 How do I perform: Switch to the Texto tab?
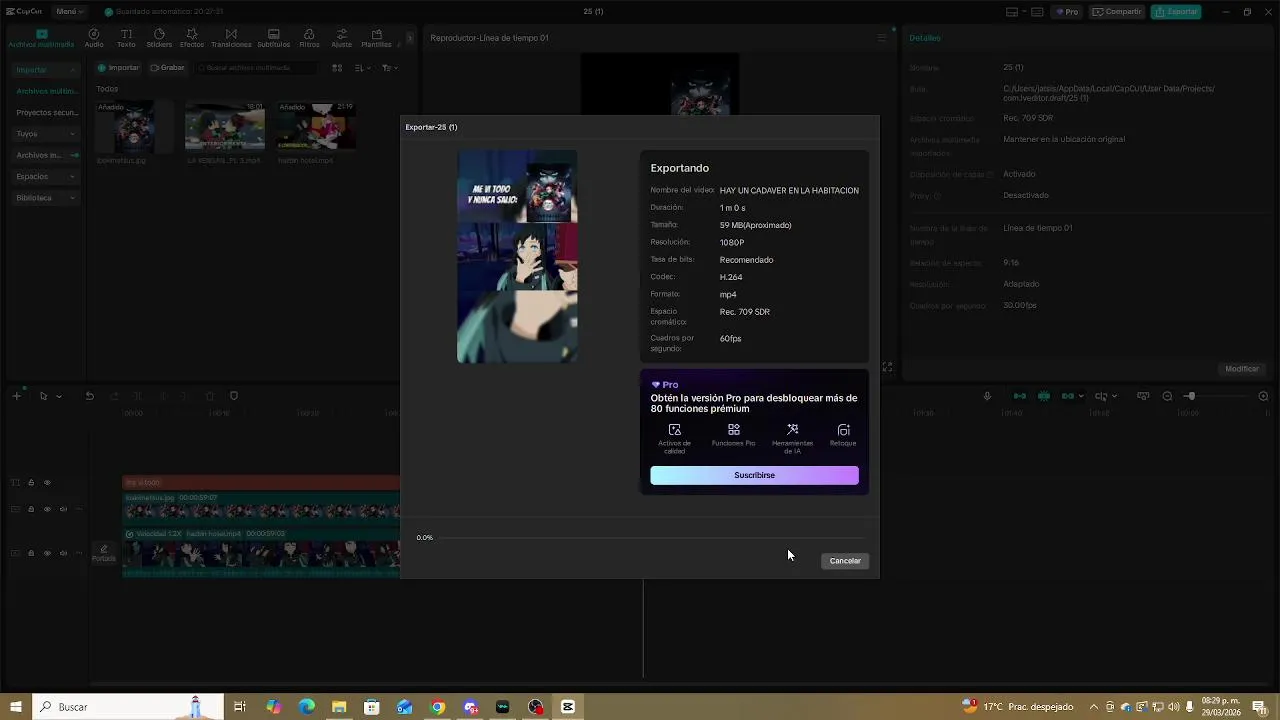[x=126, y=38]
